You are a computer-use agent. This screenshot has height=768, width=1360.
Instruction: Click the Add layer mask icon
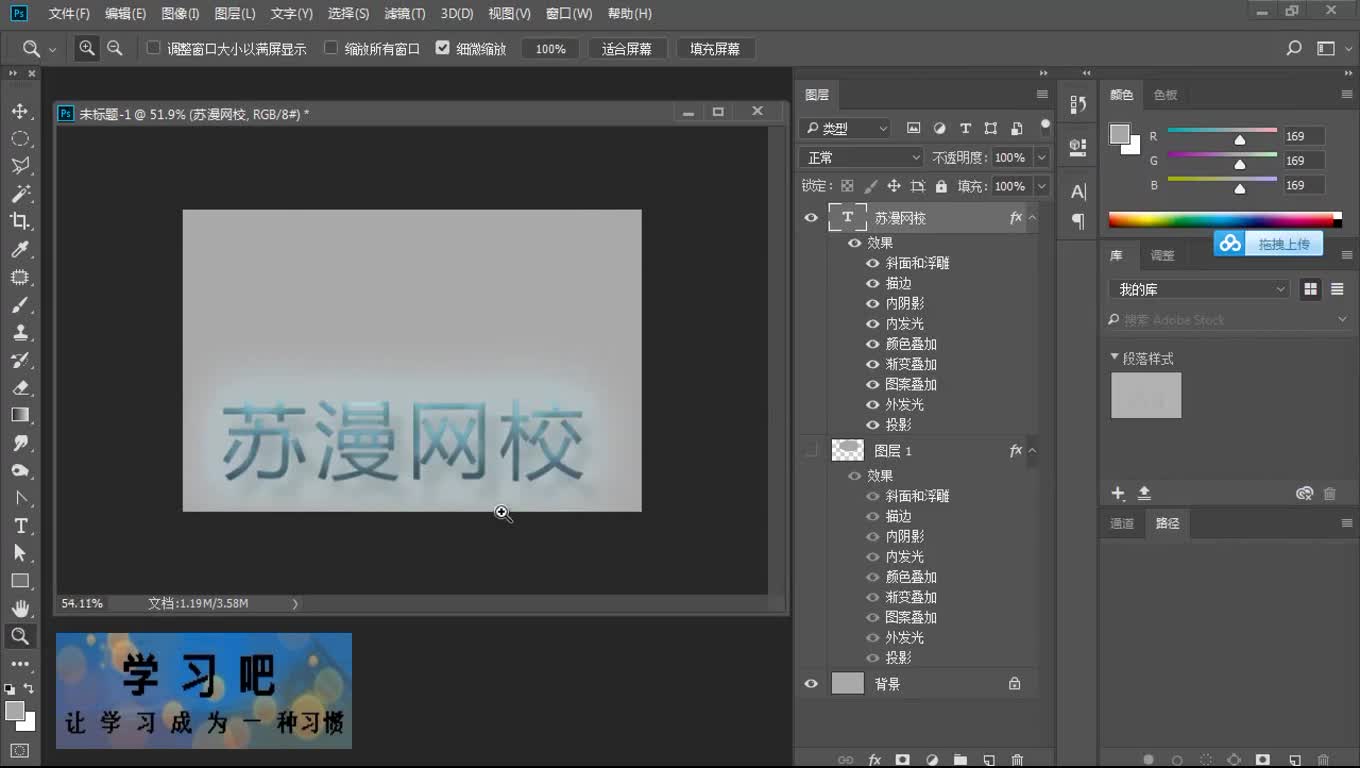(x=902, y=761)
